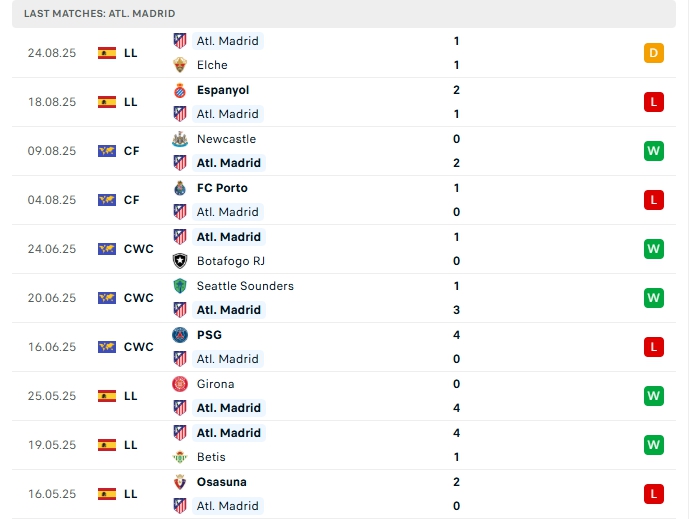Image resolution: width=689 pixels, height=519 pixels.
Task: Click the Loss badge for PSG match
Action: [654, 347]
